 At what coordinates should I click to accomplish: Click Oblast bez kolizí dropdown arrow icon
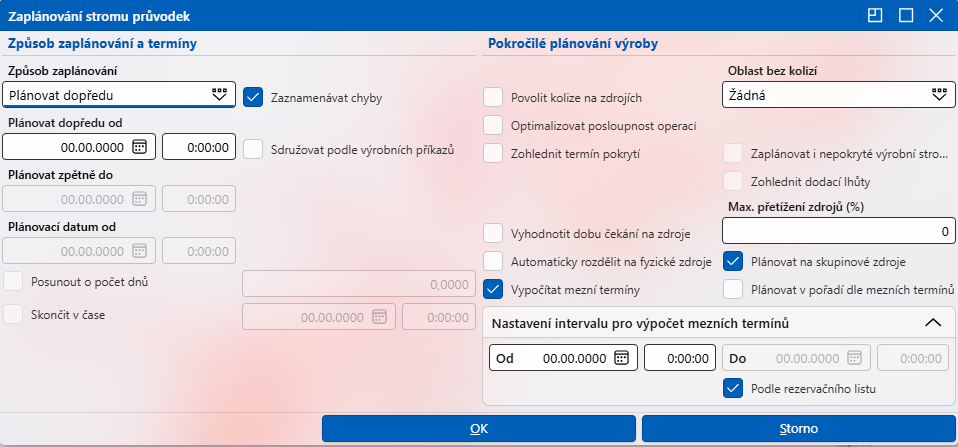click(939, 95)
